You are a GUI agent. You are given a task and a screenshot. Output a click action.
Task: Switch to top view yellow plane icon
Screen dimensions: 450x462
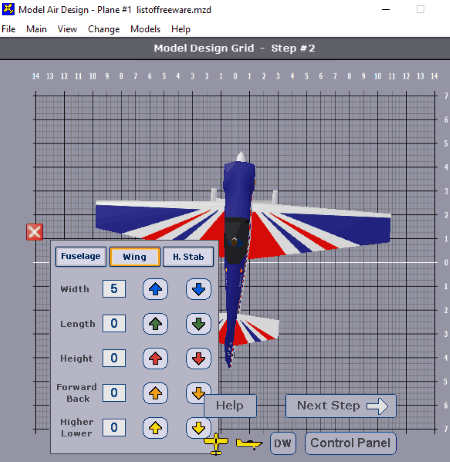(216, 444)
